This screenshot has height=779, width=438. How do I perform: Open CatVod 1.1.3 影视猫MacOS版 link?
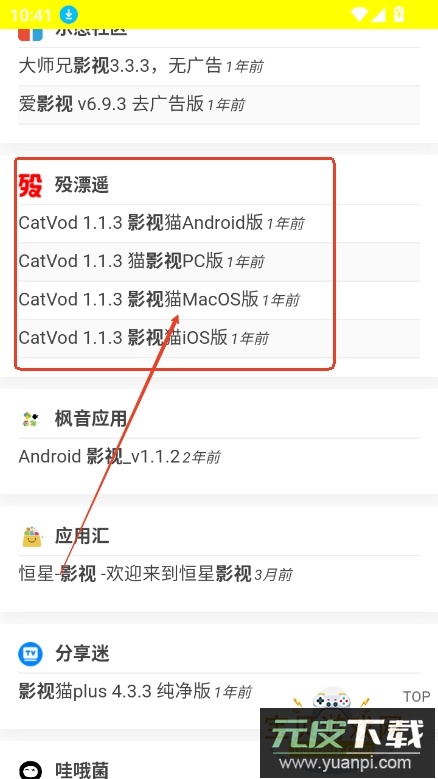(x=159, y=300)
